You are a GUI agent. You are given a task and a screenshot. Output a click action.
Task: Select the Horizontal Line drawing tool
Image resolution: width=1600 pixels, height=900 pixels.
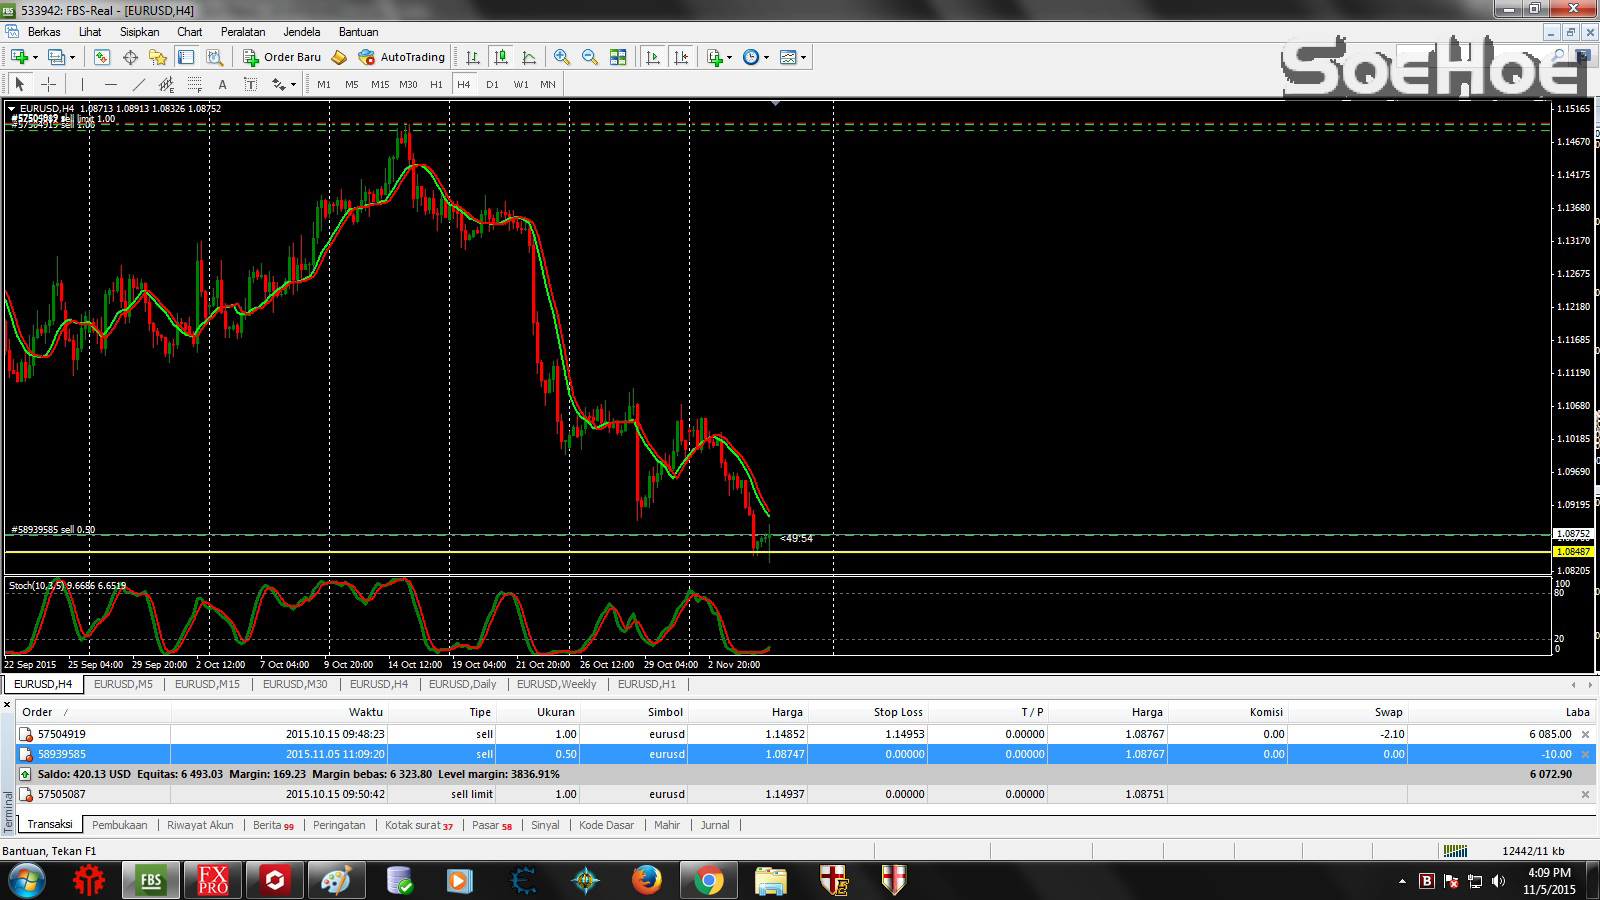[110, 83]
